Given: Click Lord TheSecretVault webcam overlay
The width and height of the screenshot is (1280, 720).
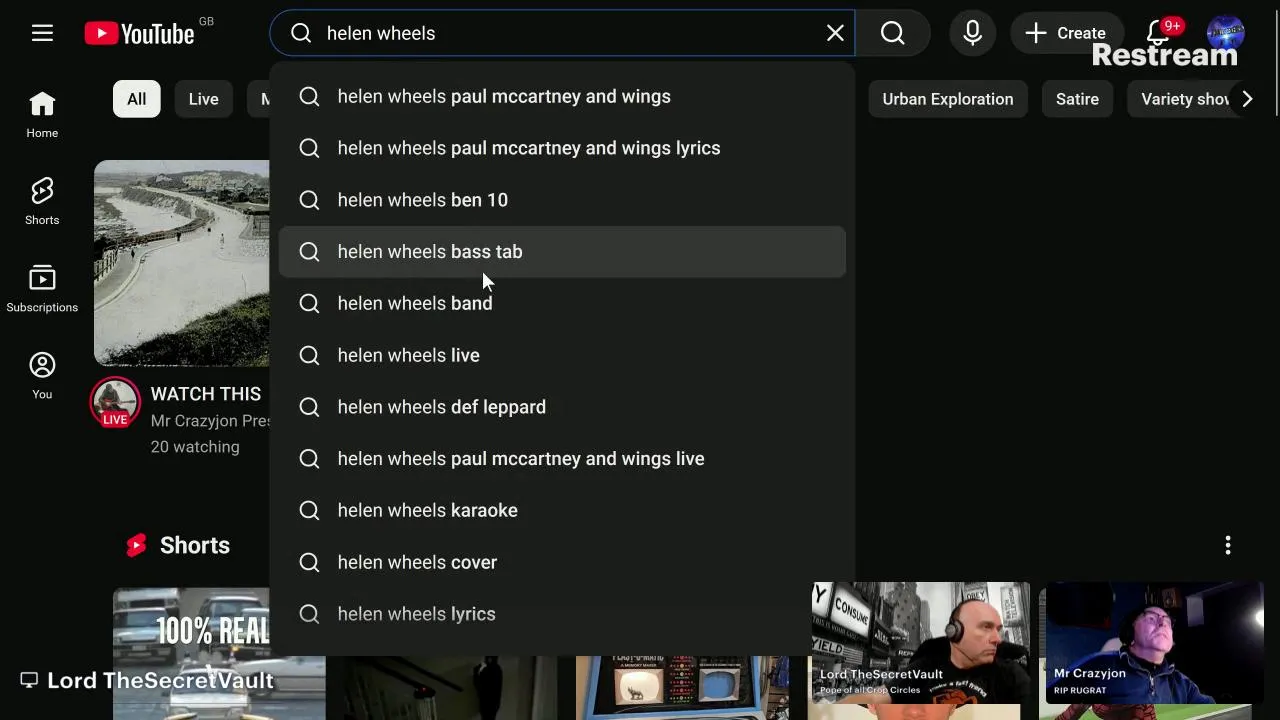Looking at the screenshot, I should 921,643.
